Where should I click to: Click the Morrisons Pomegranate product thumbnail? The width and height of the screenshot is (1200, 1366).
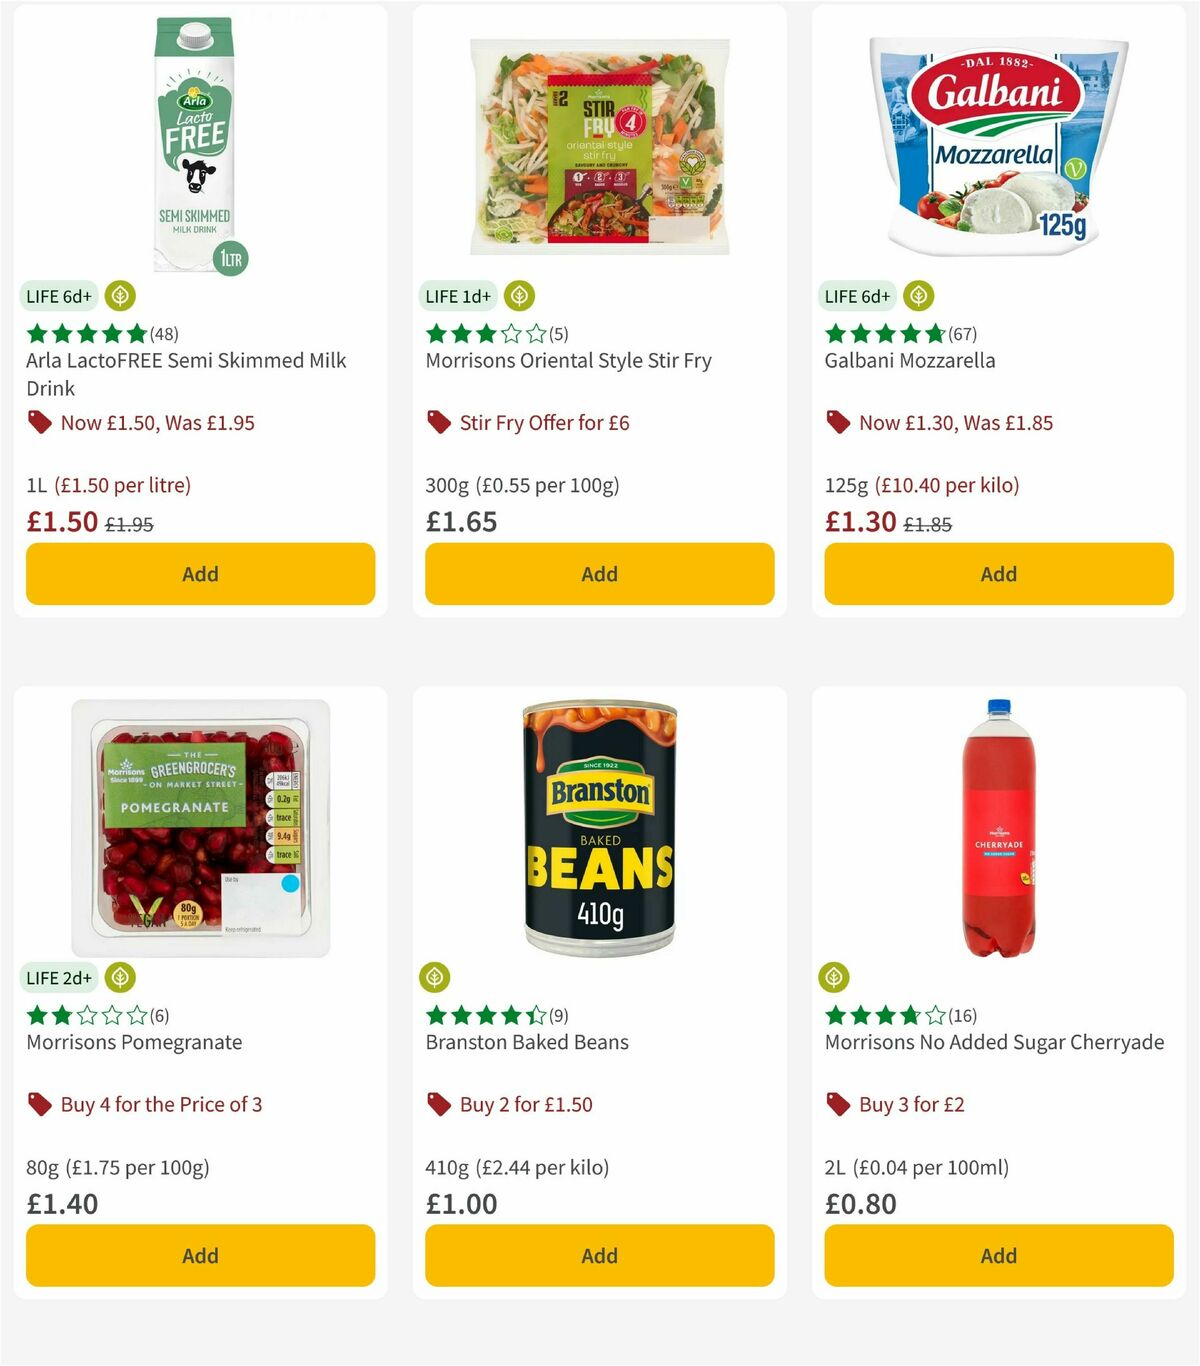[x=200, y=830]
